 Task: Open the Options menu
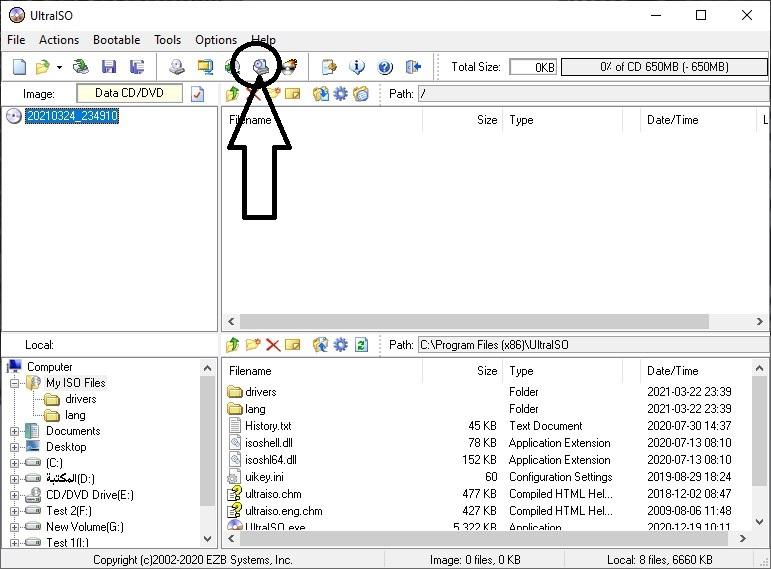click(216, 40)
